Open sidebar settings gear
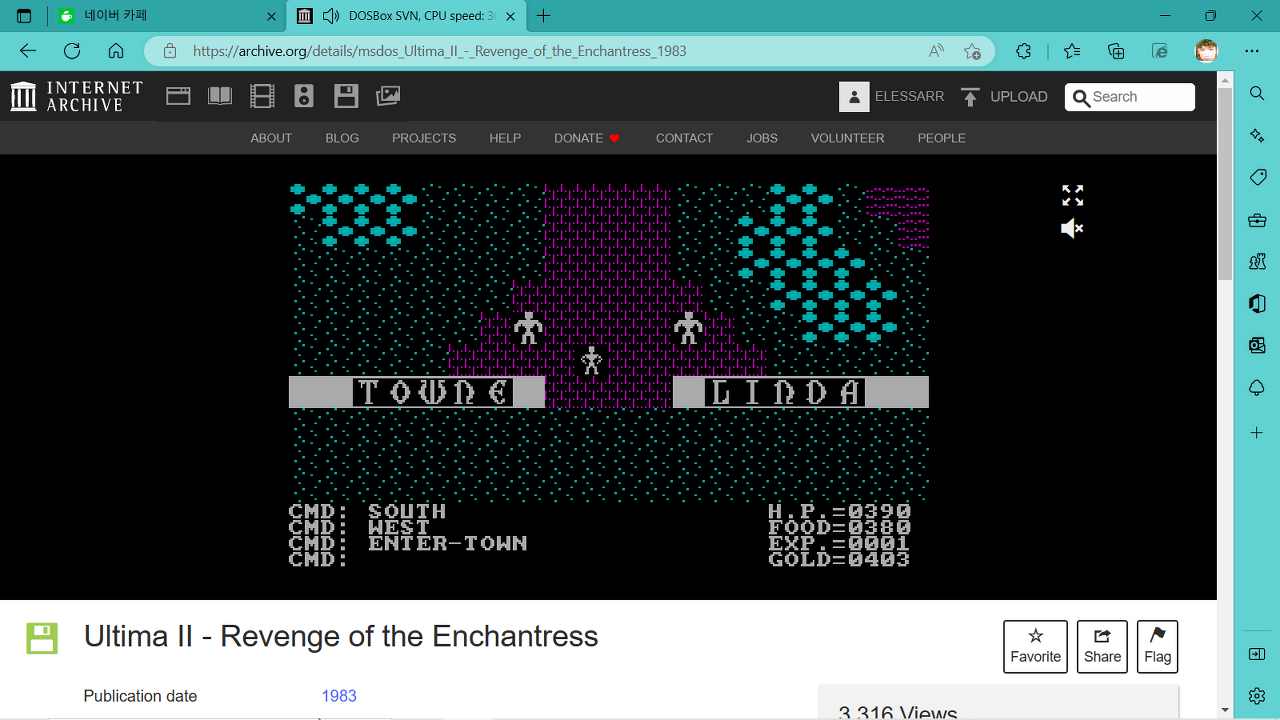1280x720 pixels. (x=1257, y=695)
